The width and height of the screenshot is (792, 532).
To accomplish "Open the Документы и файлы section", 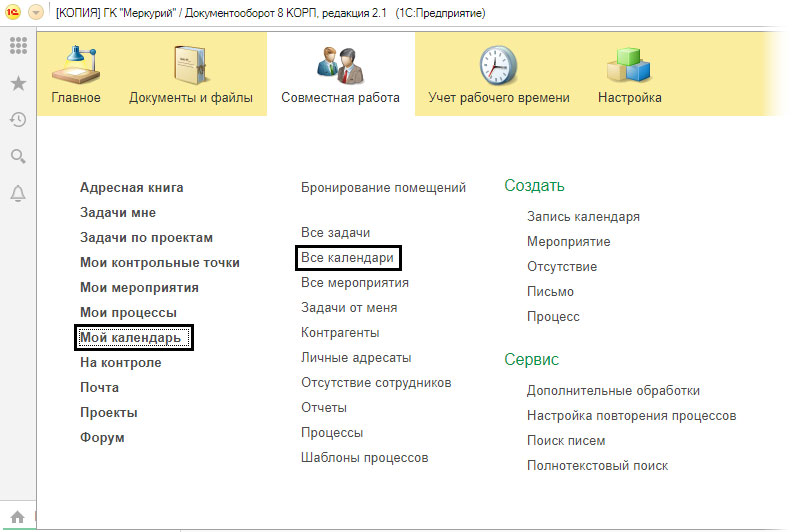I will [x=190, y=74].
